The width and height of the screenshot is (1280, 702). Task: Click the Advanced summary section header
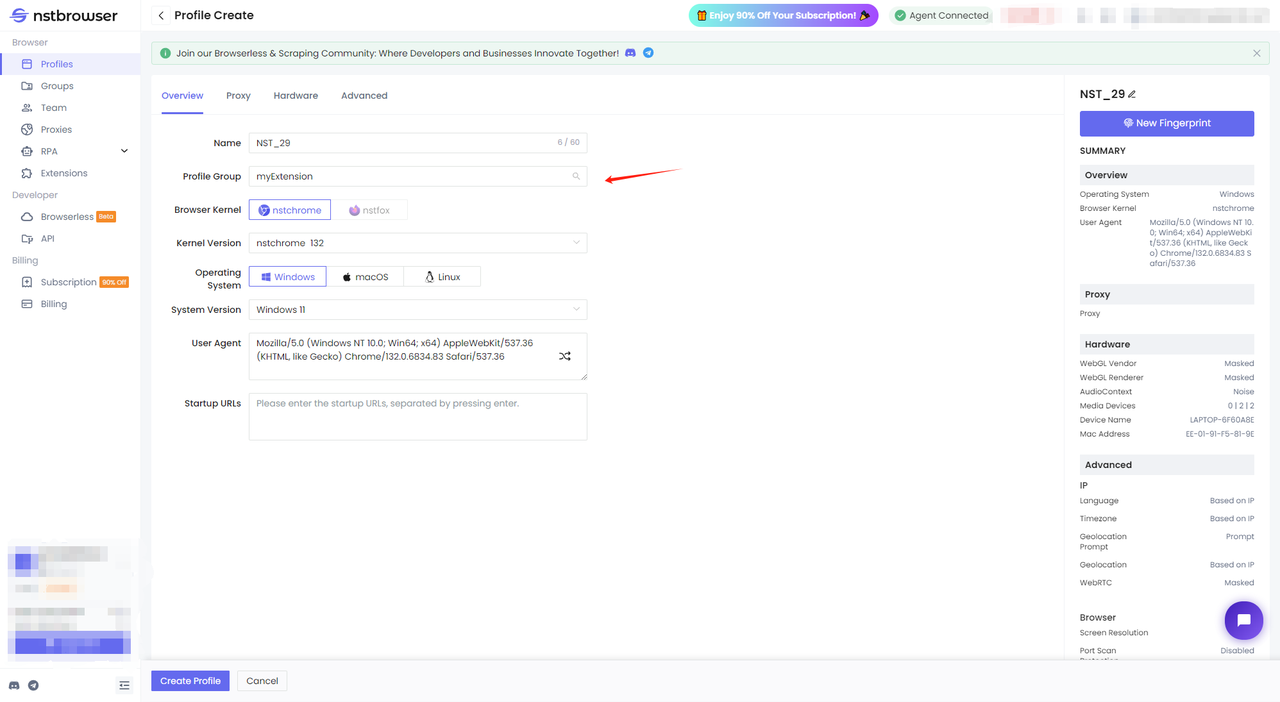1167,465
